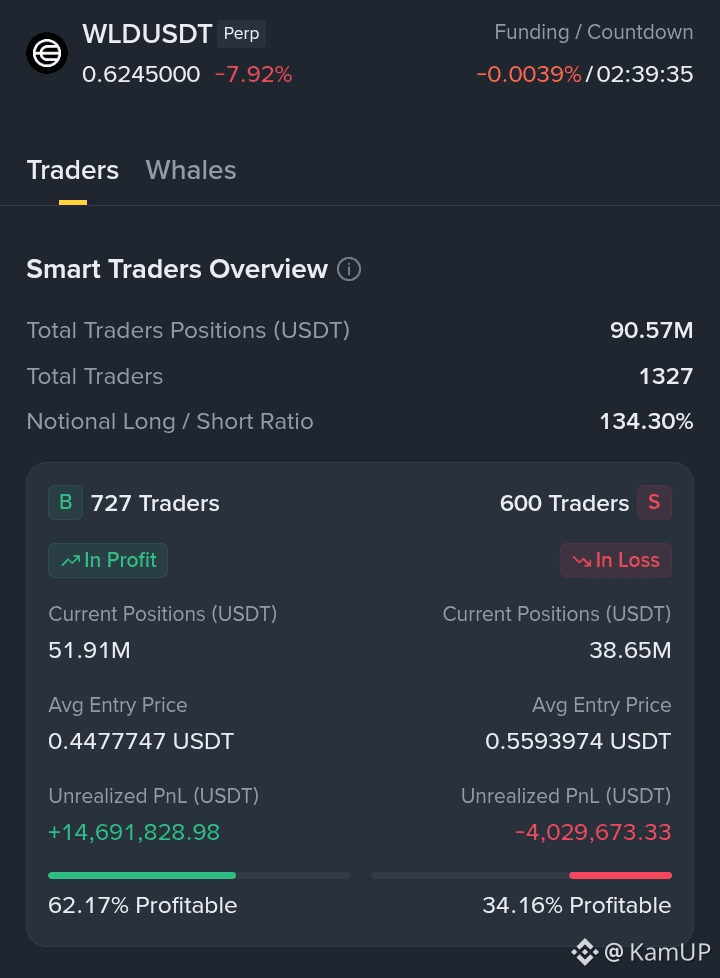Click the Perp contract label
Viewport: 720px width, 978px height.
241,34
